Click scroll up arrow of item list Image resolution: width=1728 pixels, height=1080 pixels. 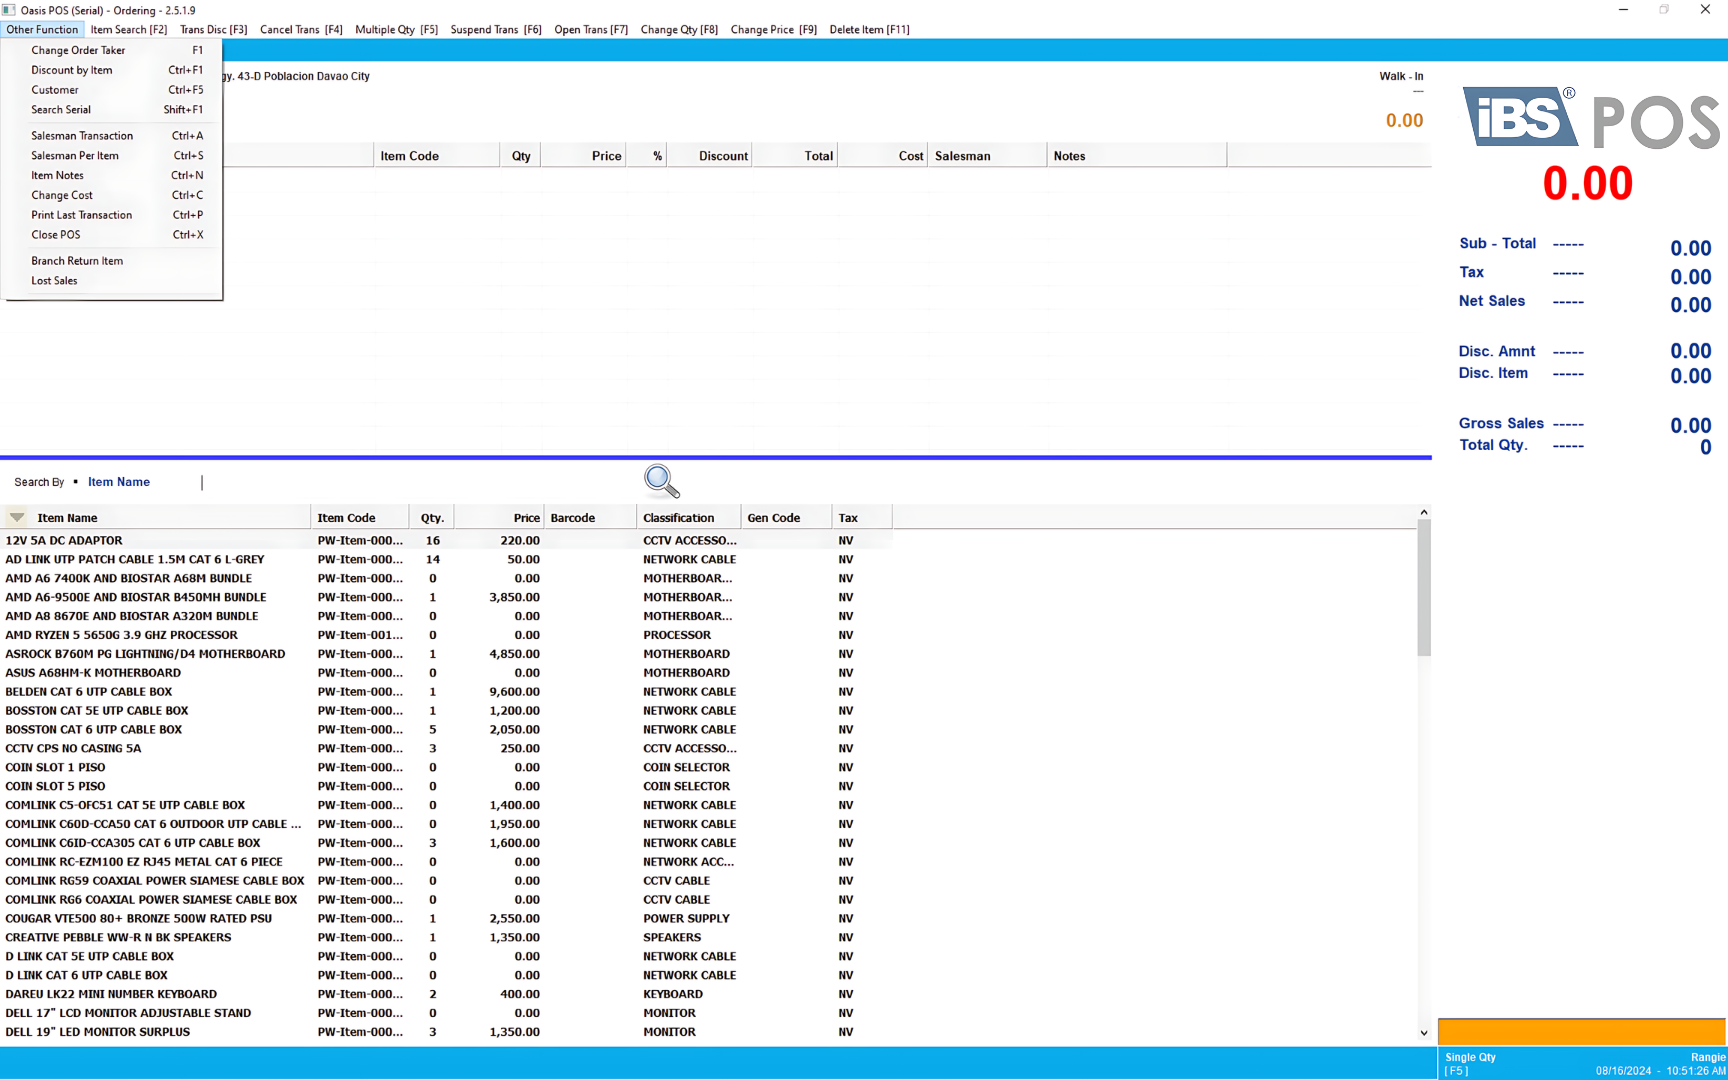pos(1424,513)
